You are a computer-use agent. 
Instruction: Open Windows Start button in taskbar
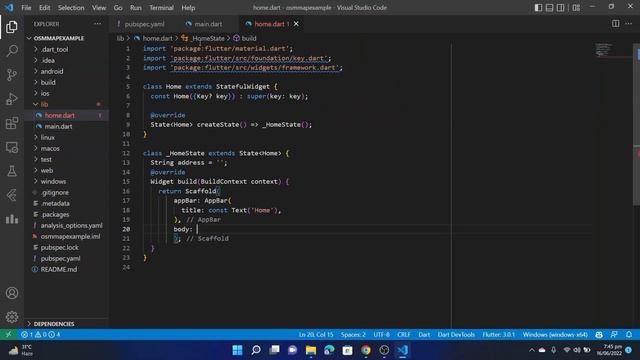[x=237, y=350]
